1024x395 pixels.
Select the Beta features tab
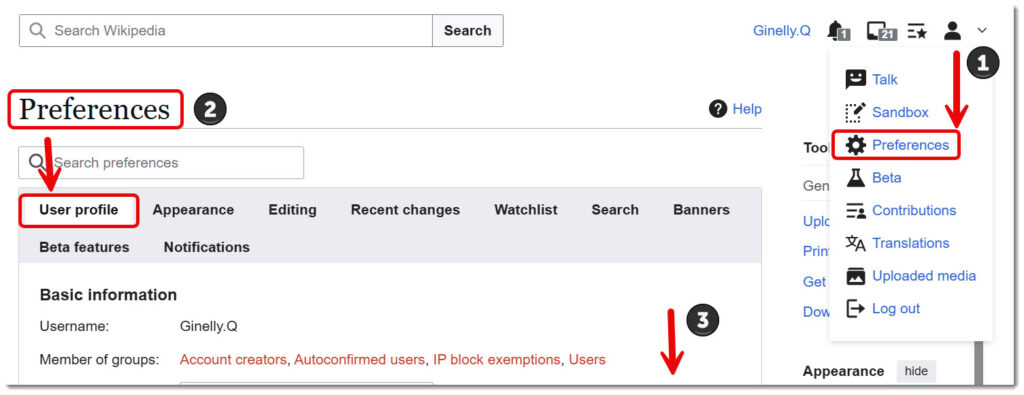84,247
